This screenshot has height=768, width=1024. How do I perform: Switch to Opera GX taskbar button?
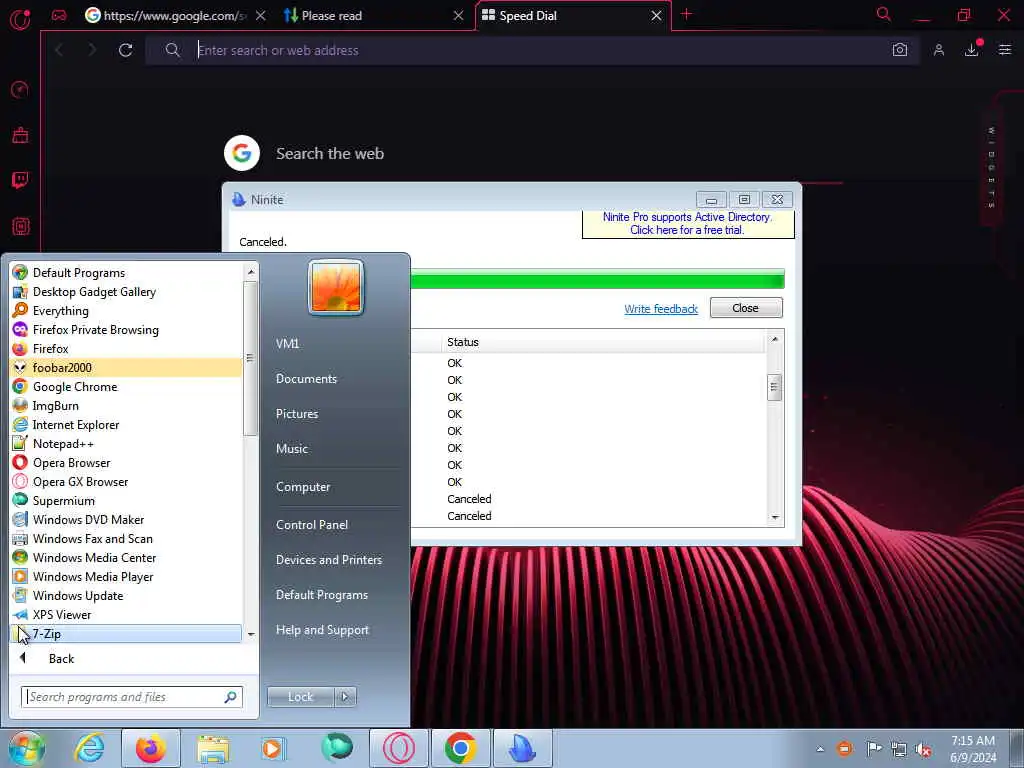(399, 748)
